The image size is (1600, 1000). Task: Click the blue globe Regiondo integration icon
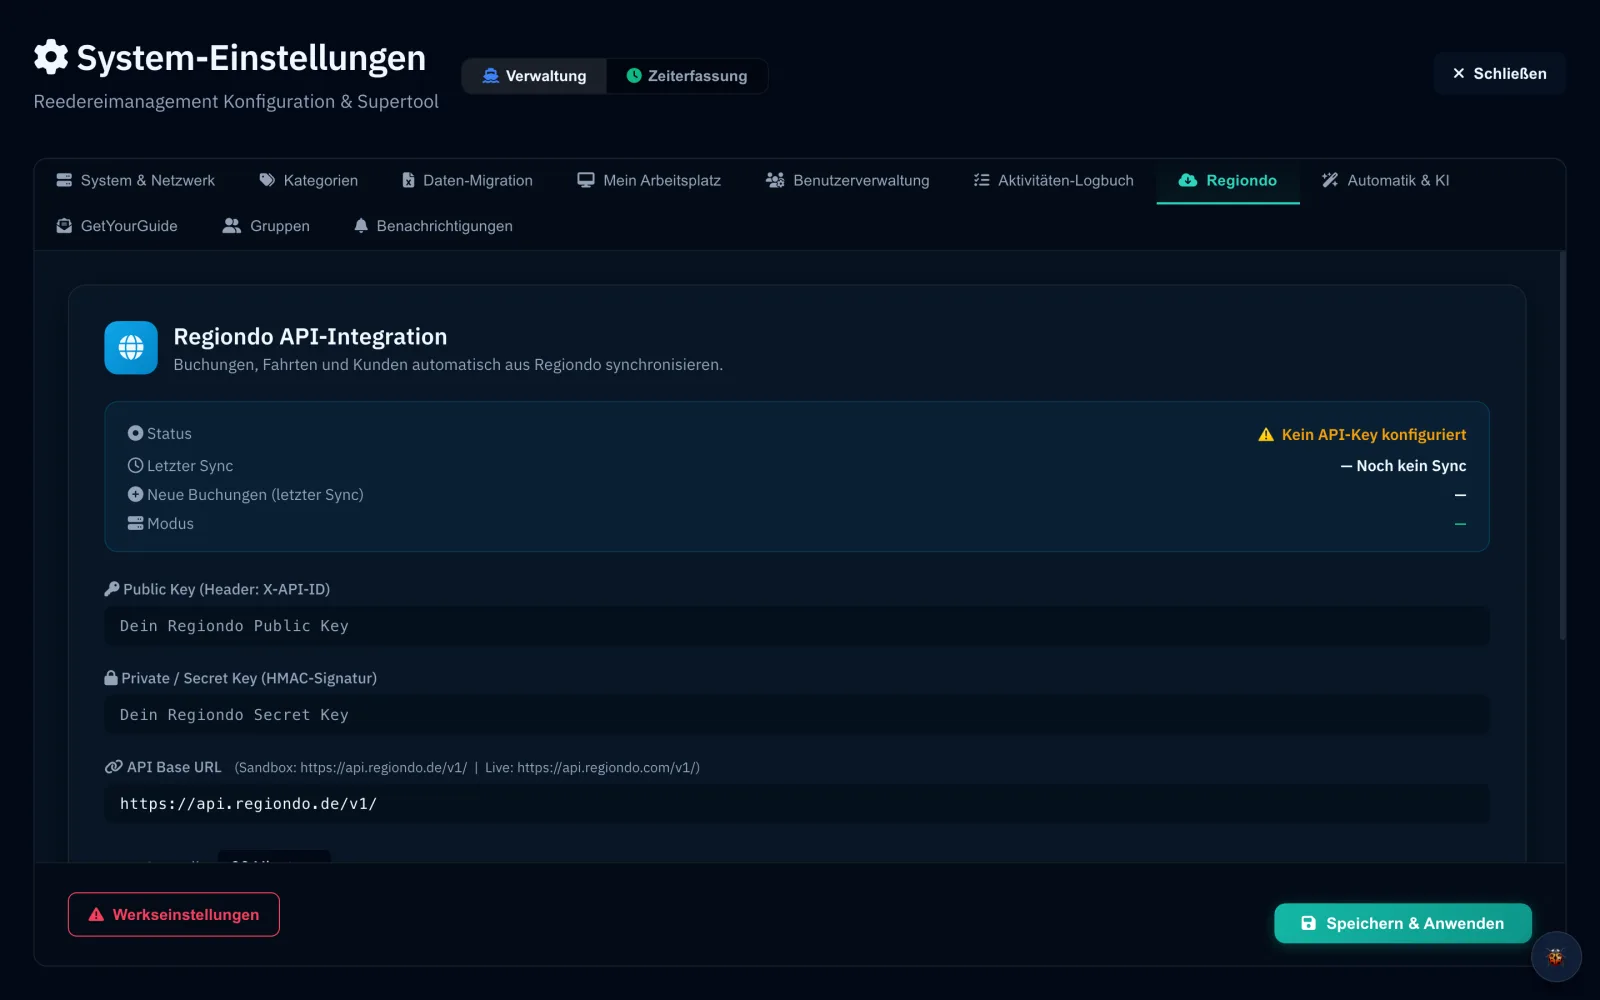(x=131, y=347)
